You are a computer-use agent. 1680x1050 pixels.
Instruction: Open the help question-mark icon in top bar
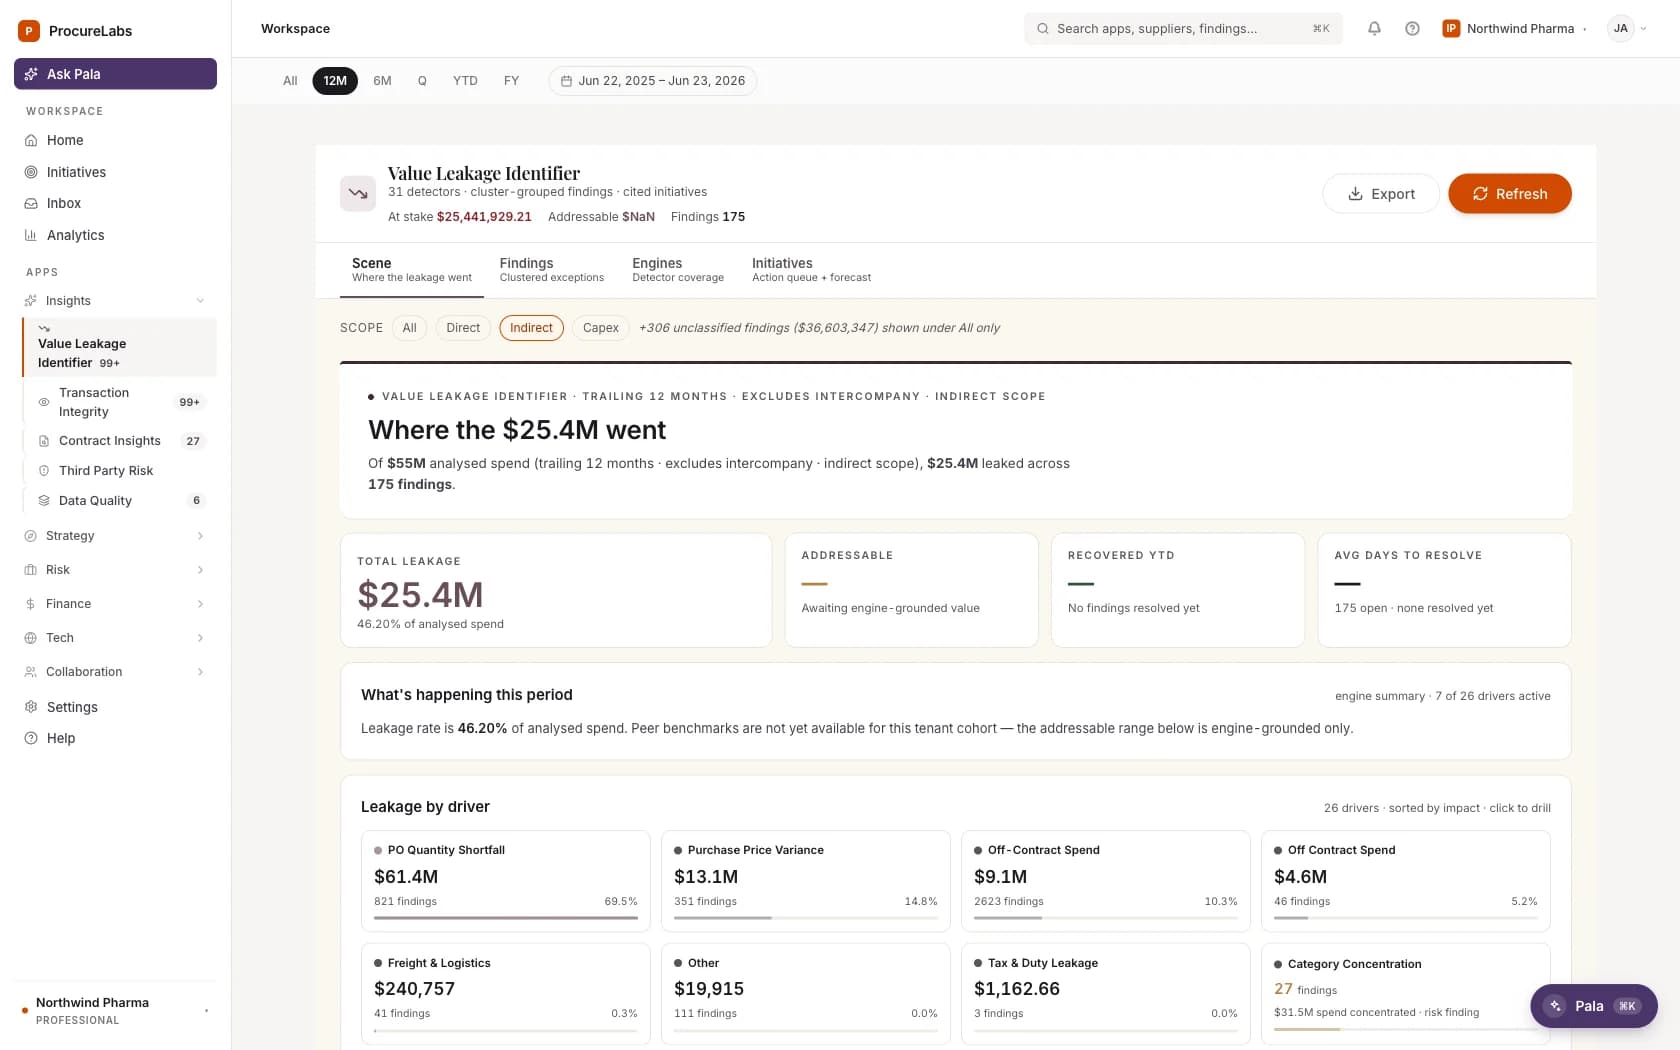1412,29
